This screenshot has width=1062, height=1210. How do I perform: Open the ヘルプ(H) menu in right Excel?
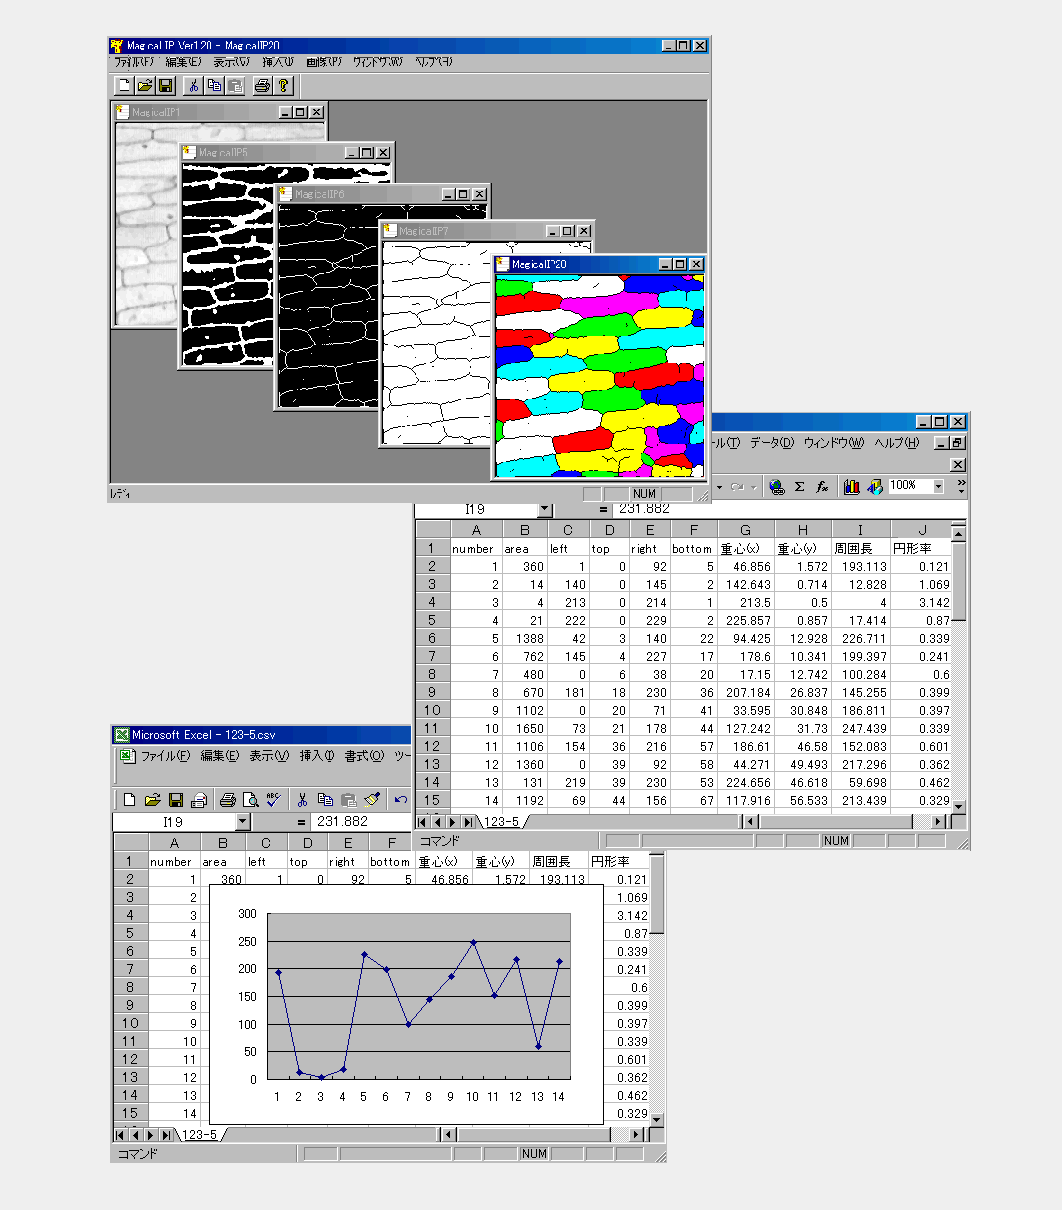[x=898, y=443]
